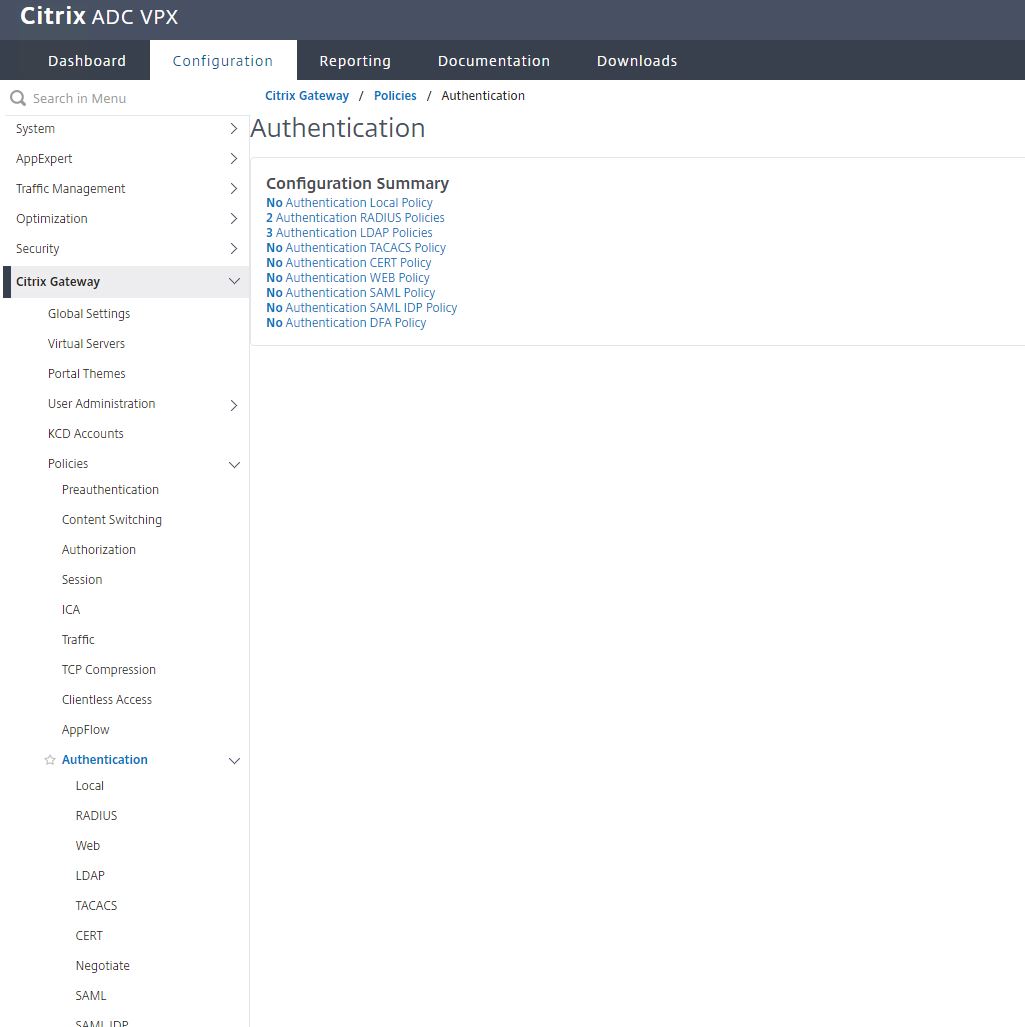Click the favorite star next to Authentication

50,760
